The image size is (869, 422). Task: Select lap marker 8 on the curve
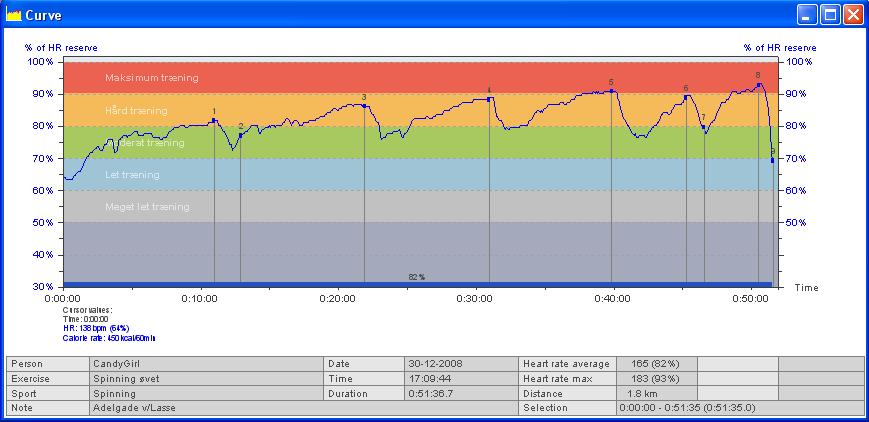pos(759,85)
